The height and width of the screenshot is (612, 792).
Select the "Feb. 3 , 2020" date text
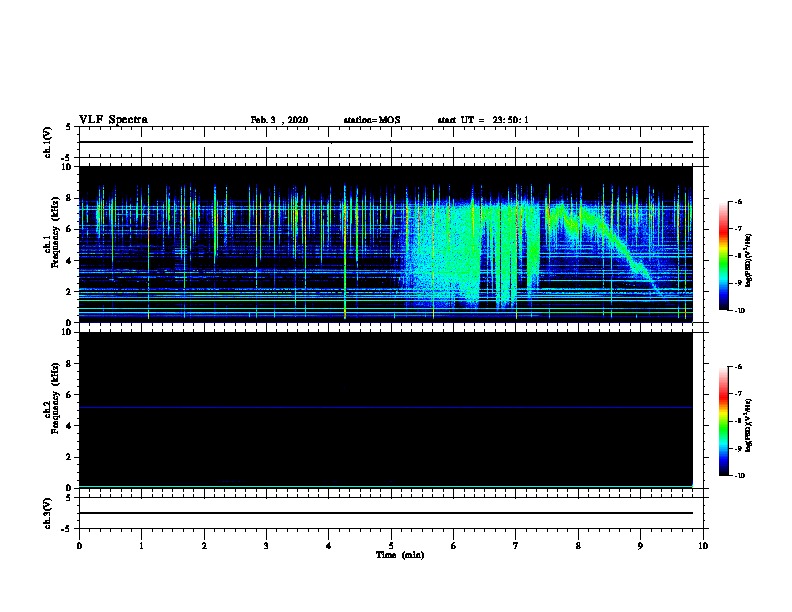coord(279,120)
